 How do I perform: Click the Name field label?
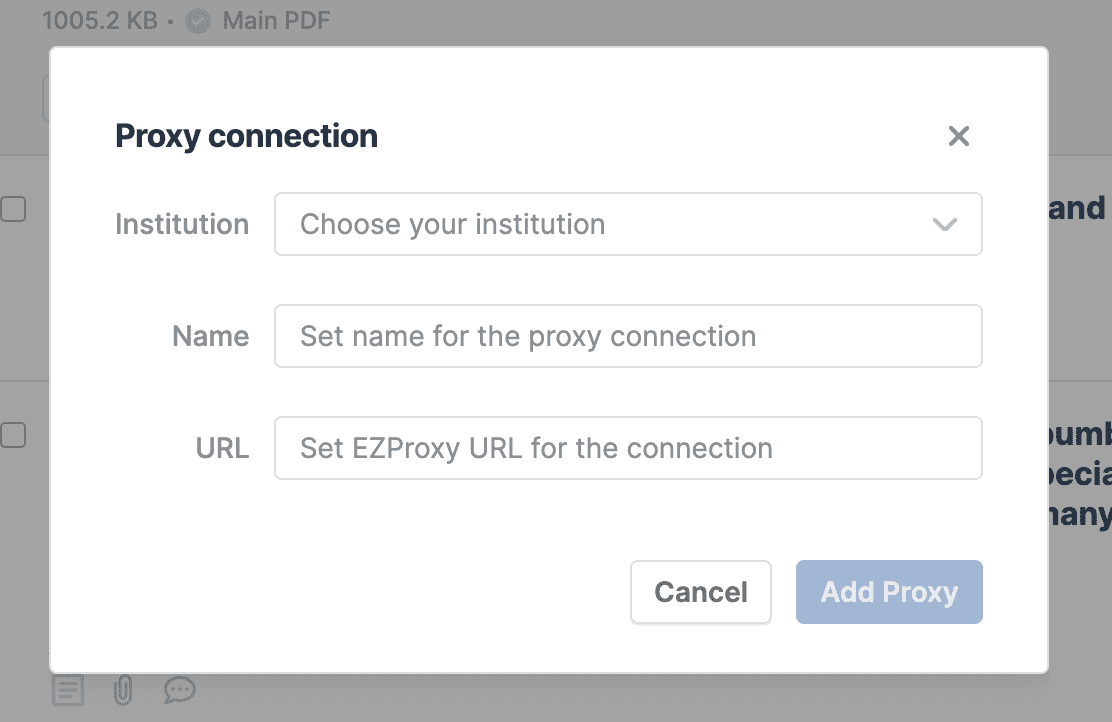point(210,336)
